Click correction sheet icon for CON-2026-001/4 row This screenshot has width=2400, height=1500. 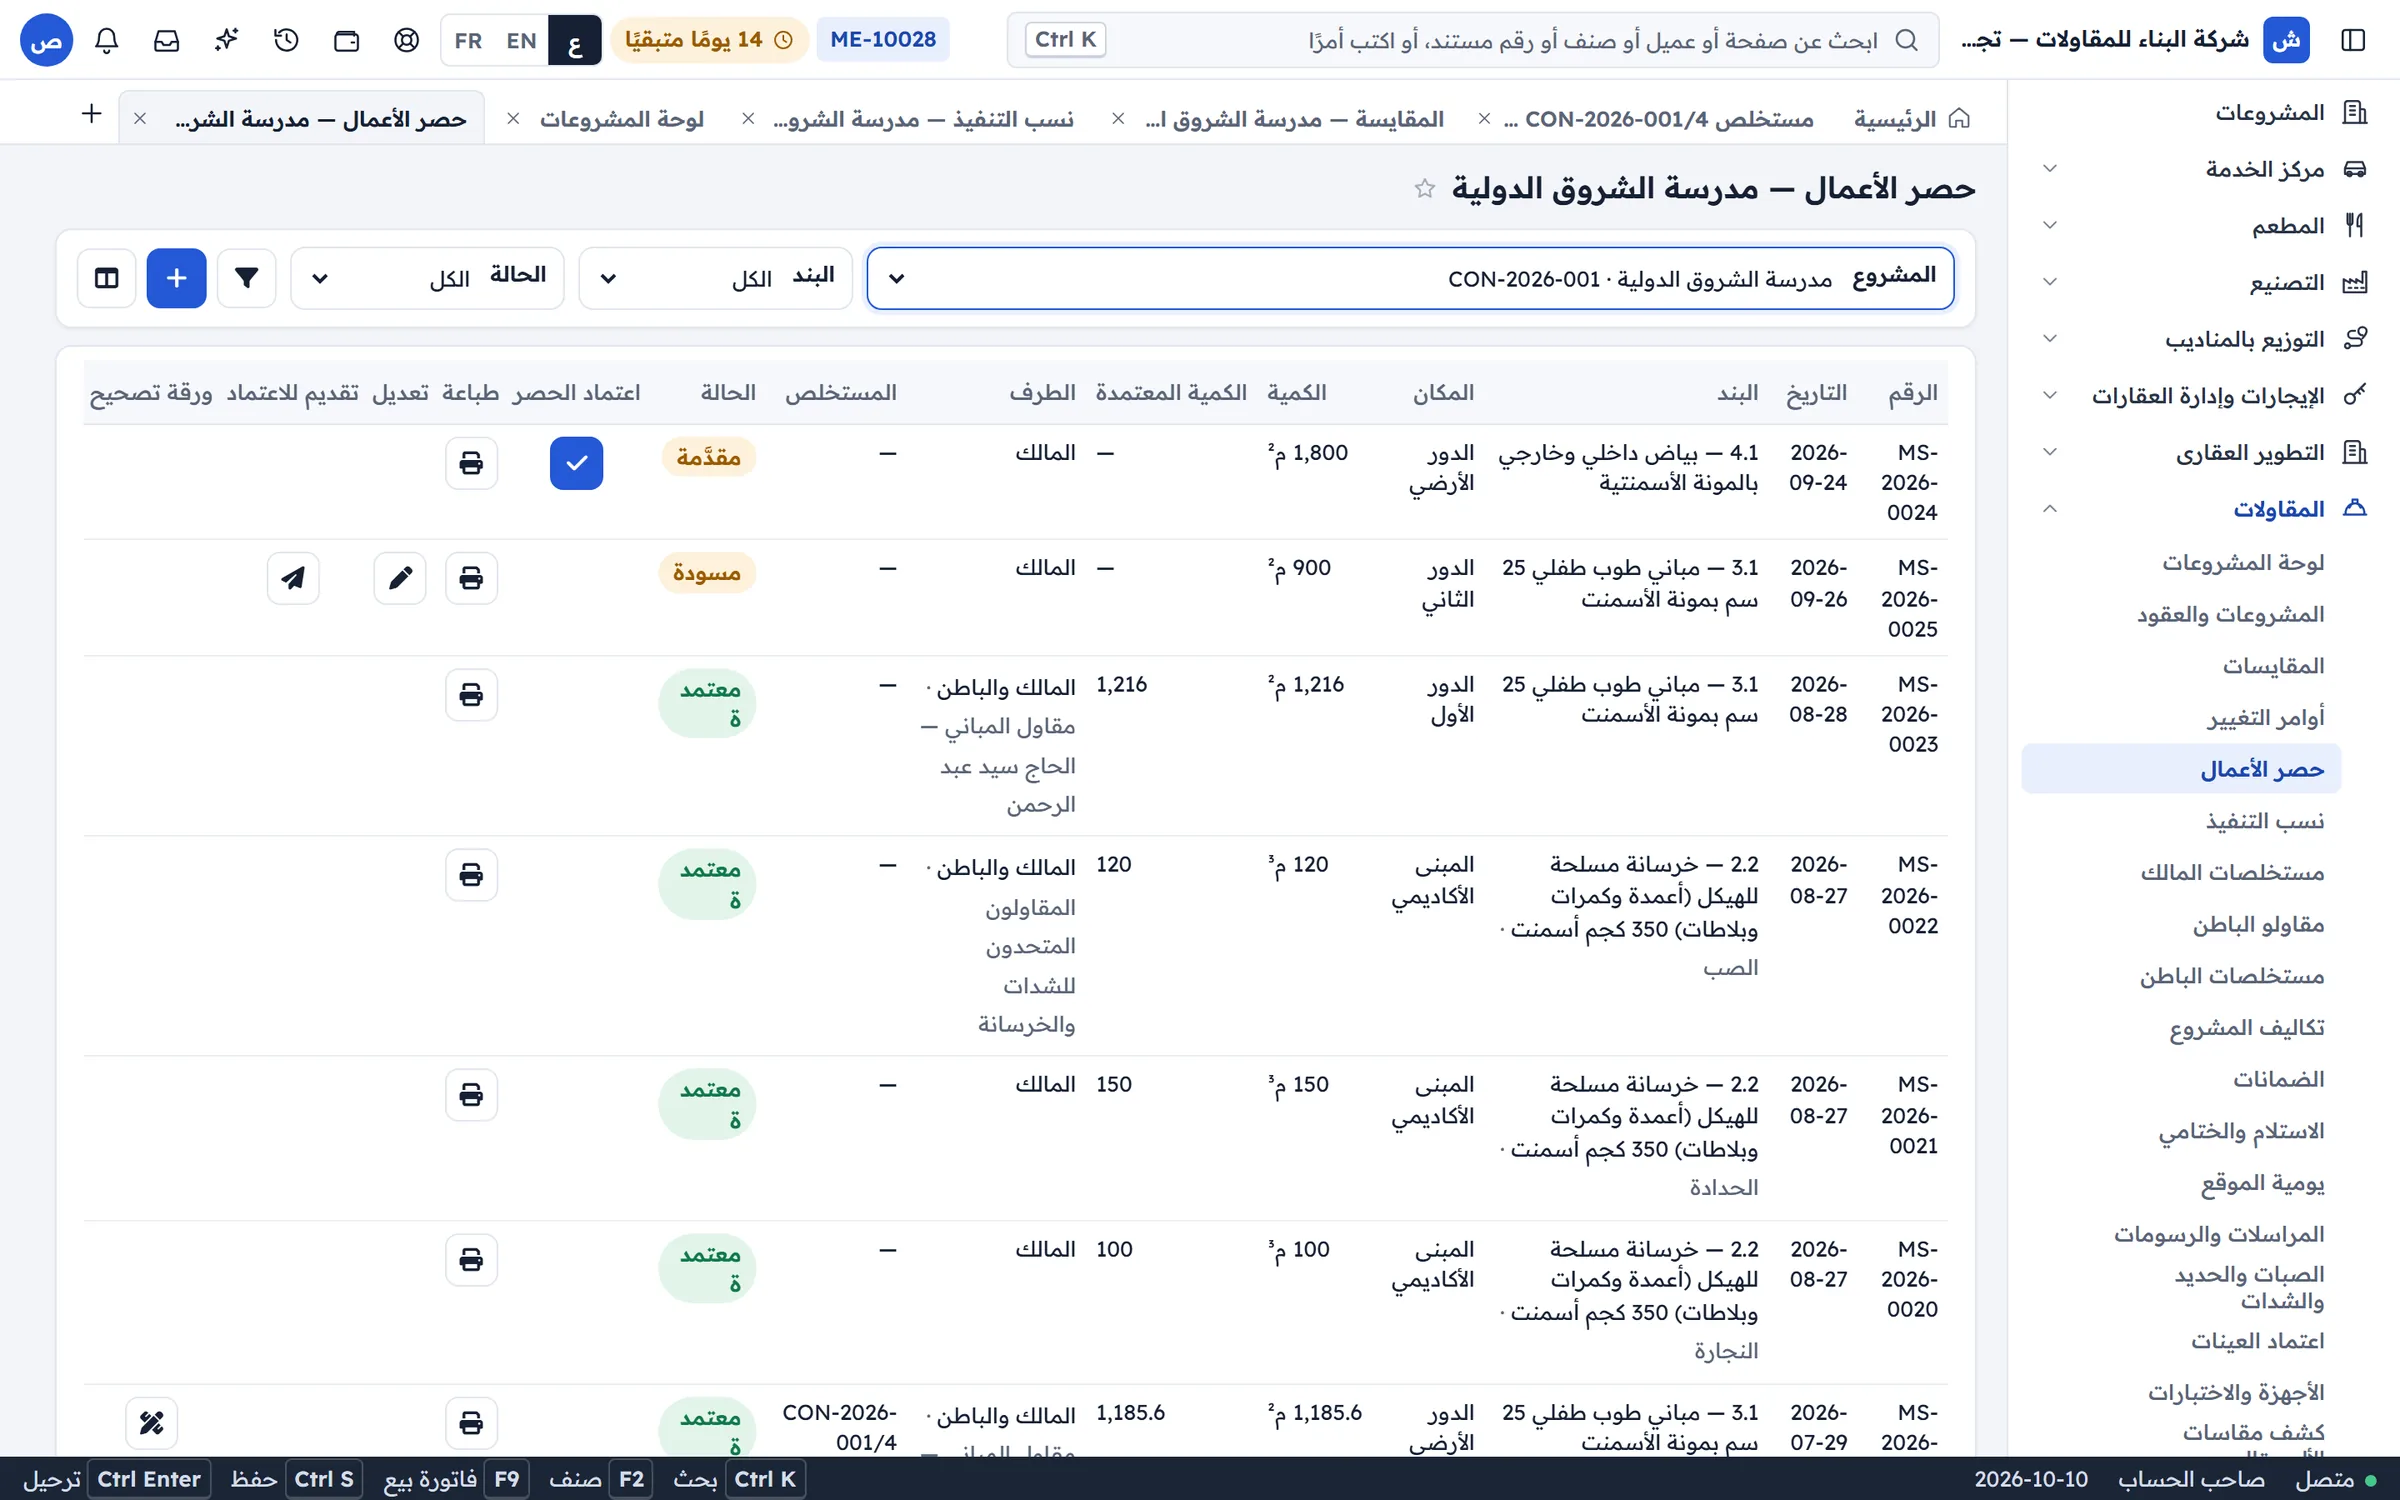coord(152,1423)
